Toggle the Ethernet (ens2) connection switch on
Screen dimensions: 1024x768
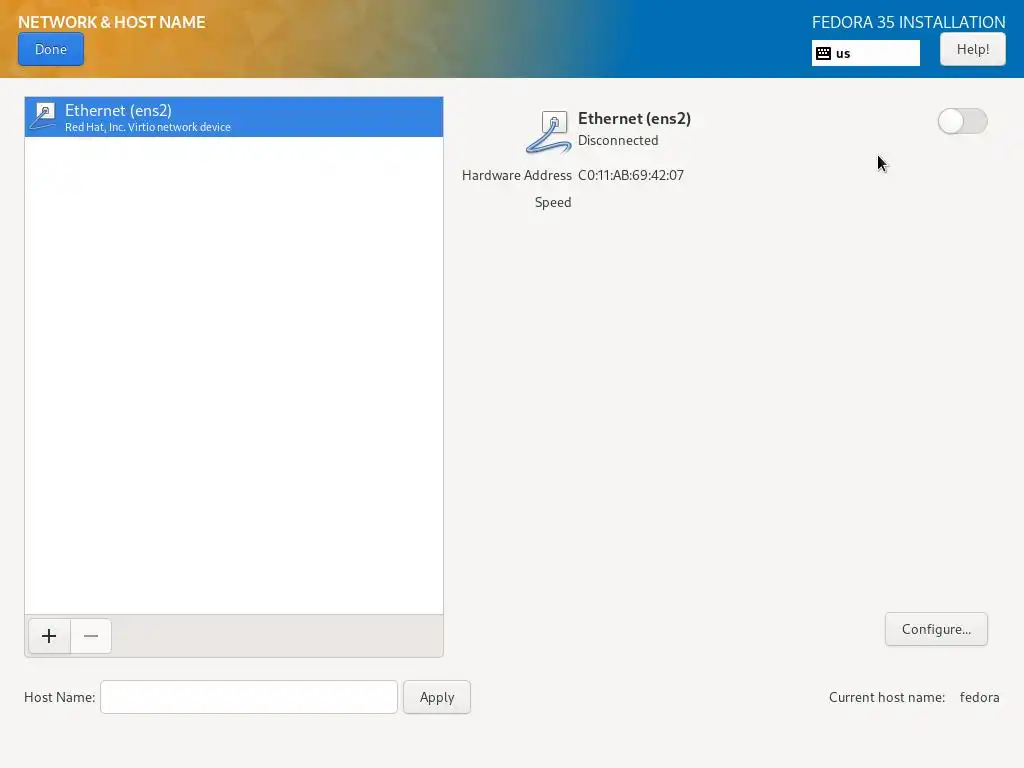click(x=962, y=121)
